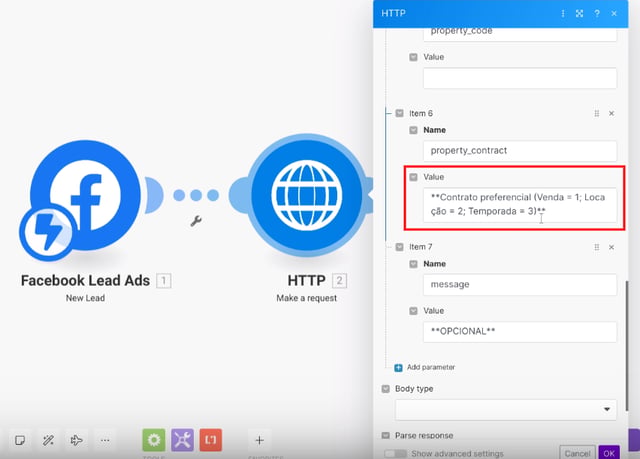Open the purple Flow control icon
The image size is (640, 459).
pos(182,440)
